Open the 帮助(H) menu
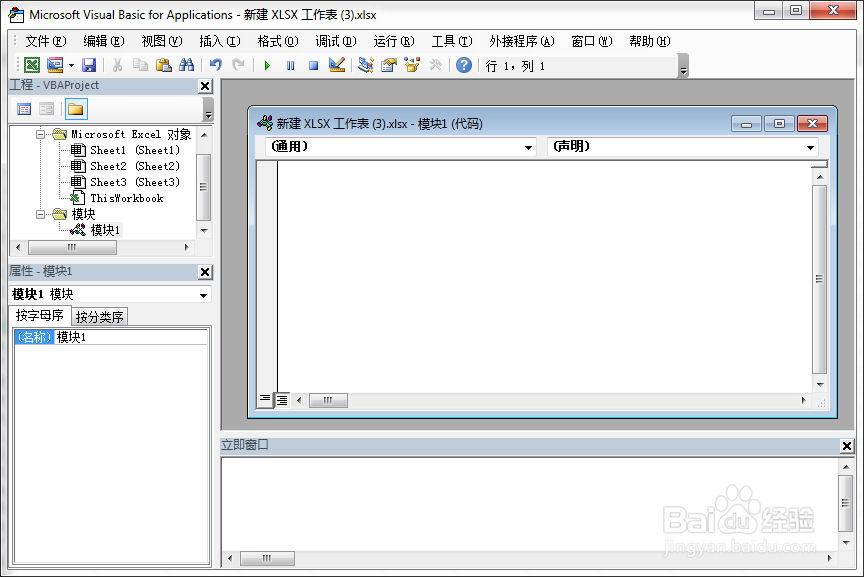Viewport: 864px width, 577px height. [x=650, y=41]
